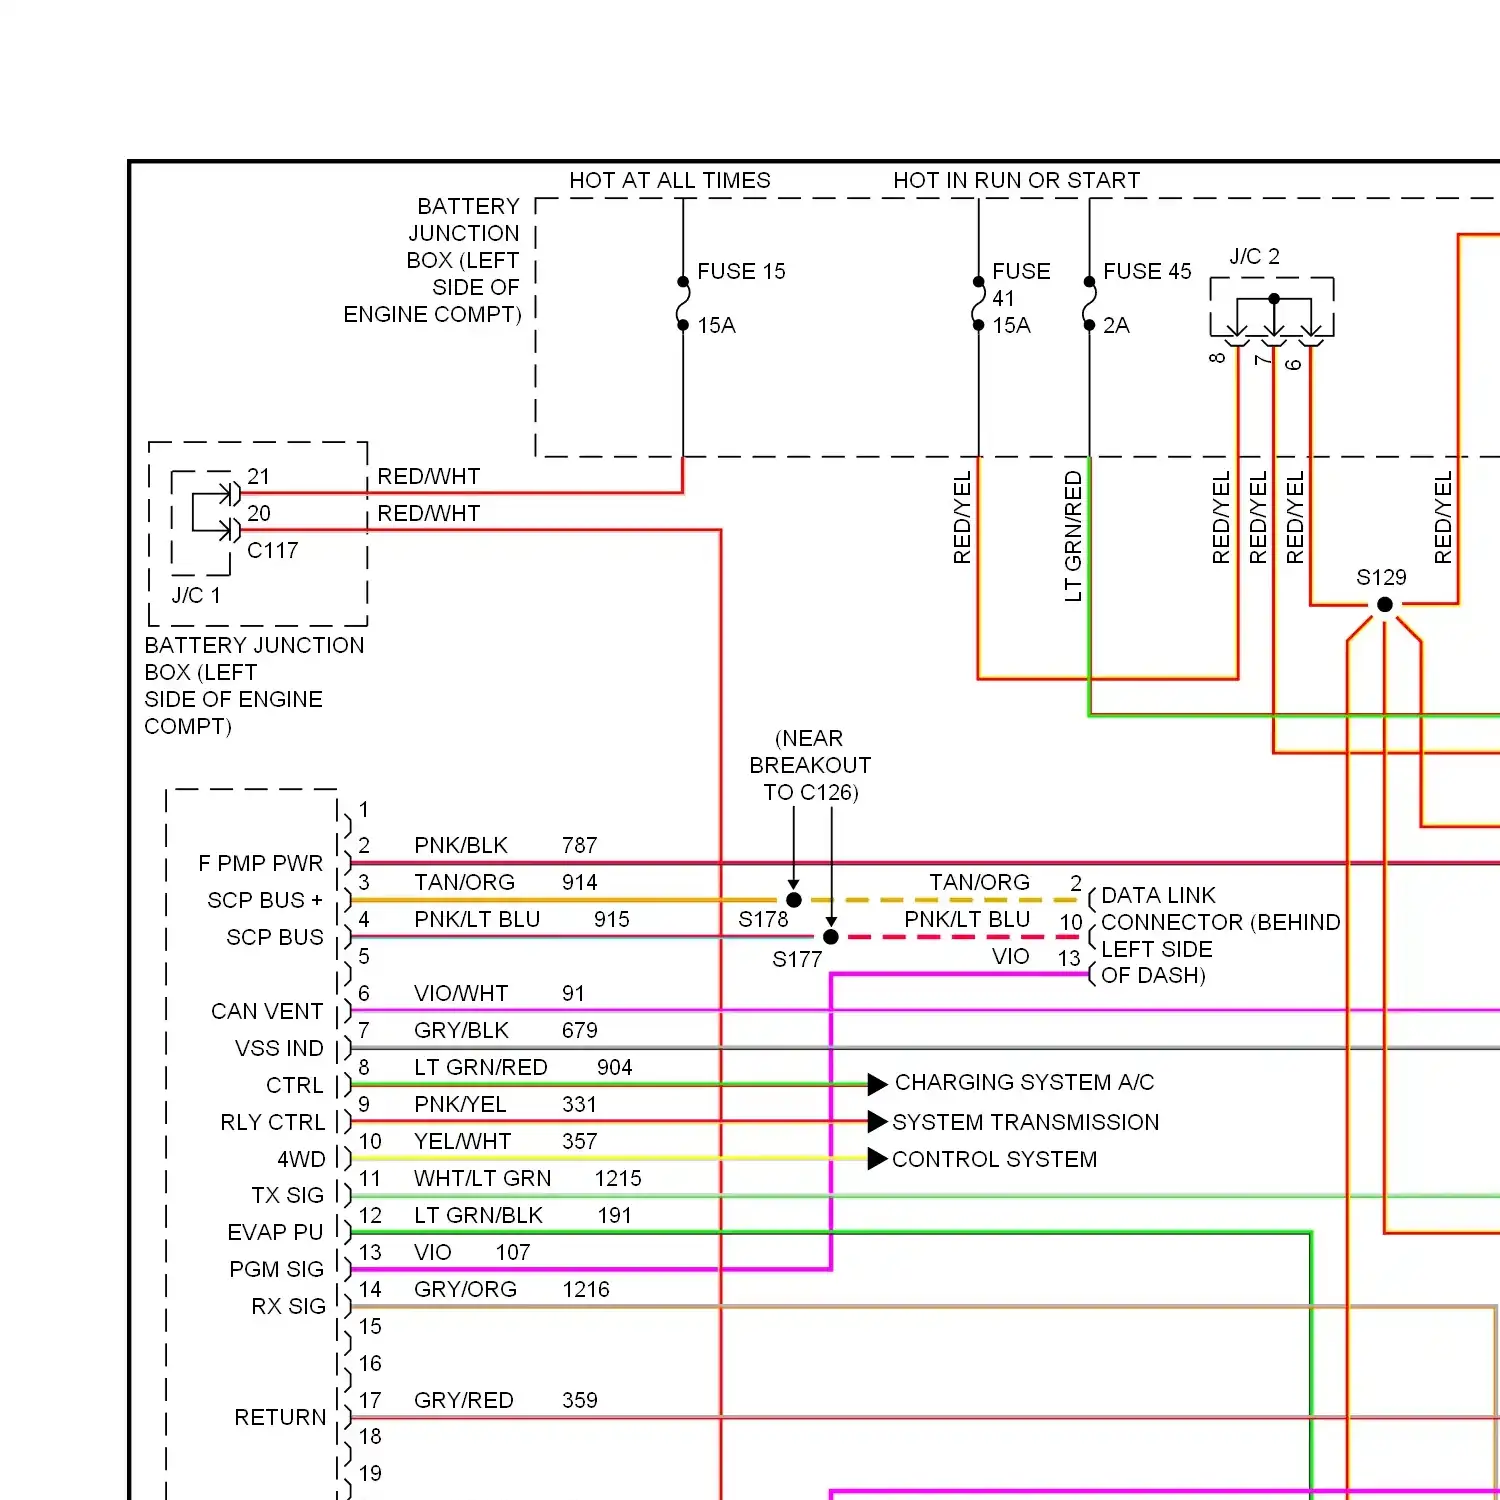Select the "PGM SIG" pin label
Image resolution: width=1500 pixels, height=1500 pixels.
point(276,1269)
